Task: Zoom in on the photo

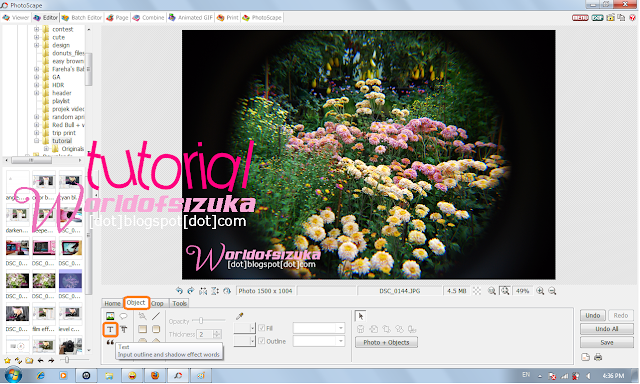Action: coord(540,291)
